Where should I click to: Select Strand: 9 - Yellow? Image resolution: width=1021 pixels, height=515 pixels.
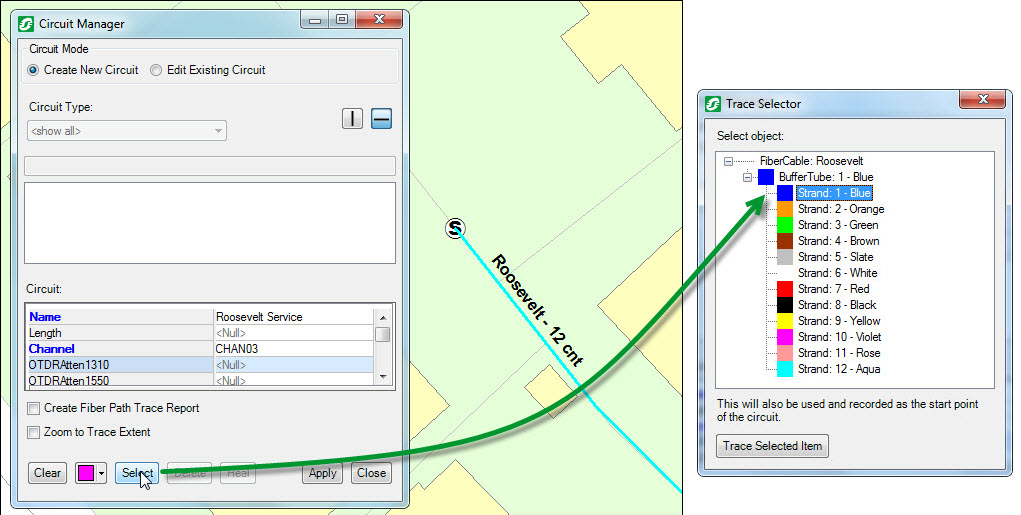pyautogui.click(x=839, y=320)
